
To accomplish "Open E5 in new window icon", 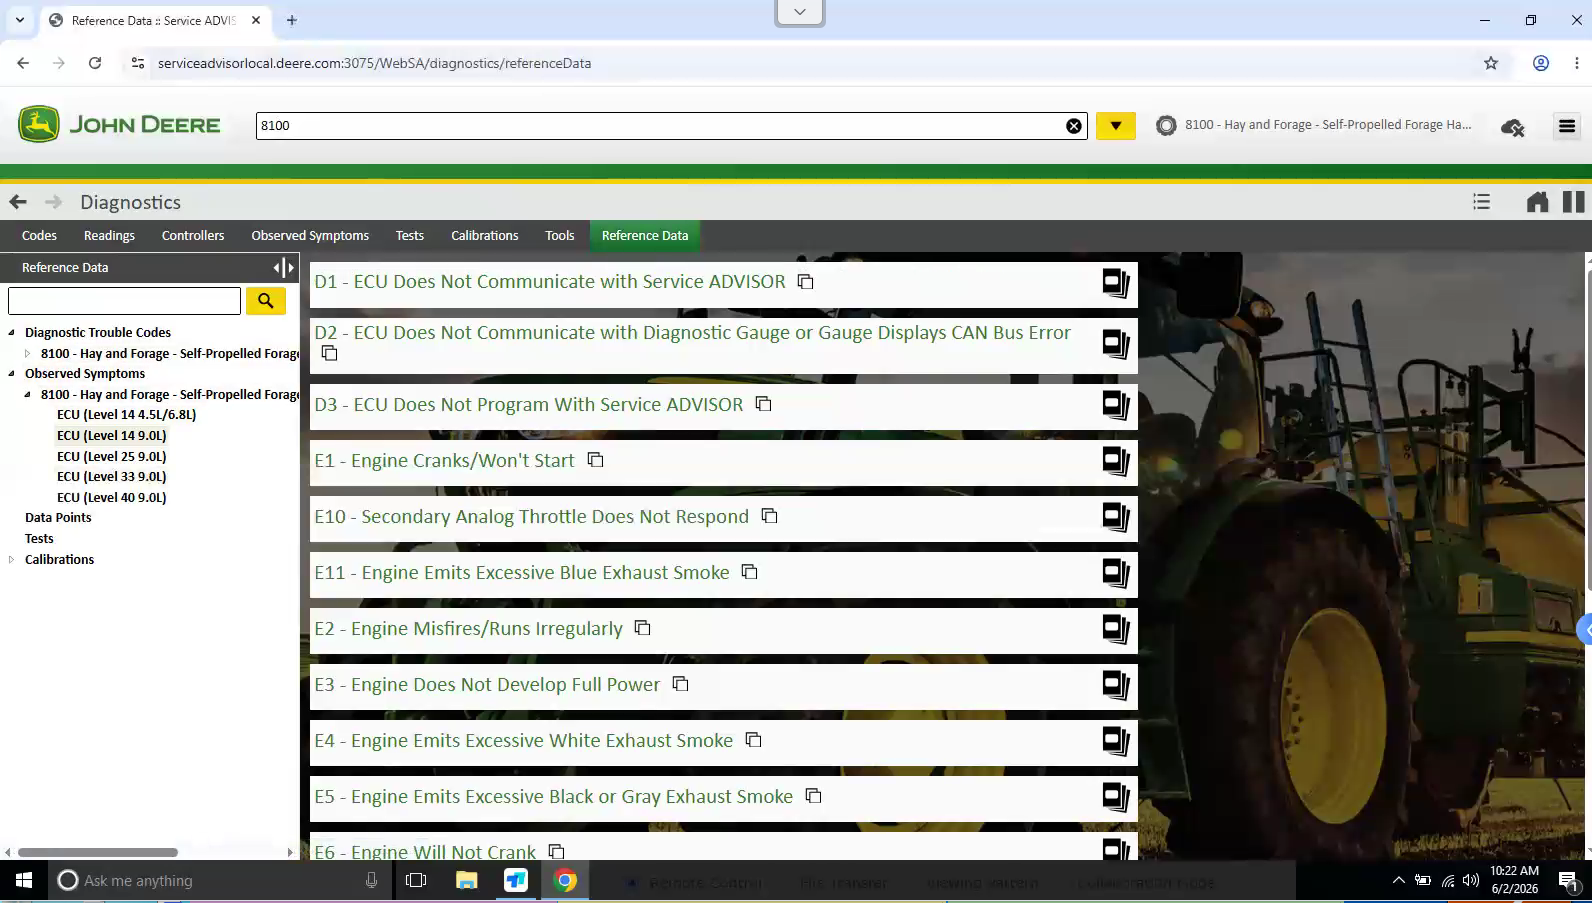I will coord(1116,798).
